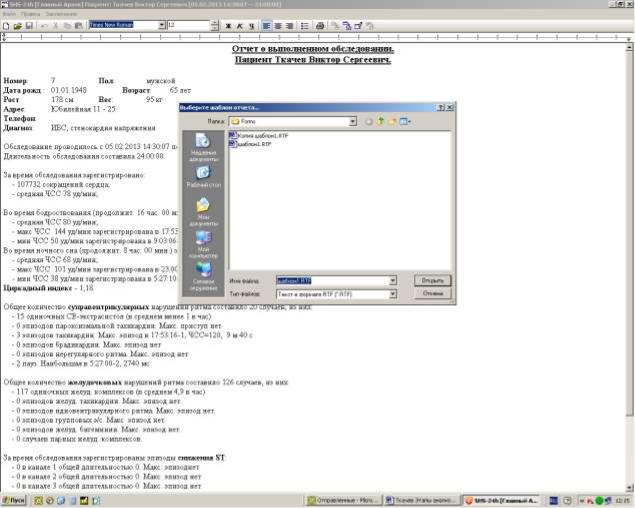Go back in the file dialog
The image size is (635, 508).
click(x=369, y=121)
